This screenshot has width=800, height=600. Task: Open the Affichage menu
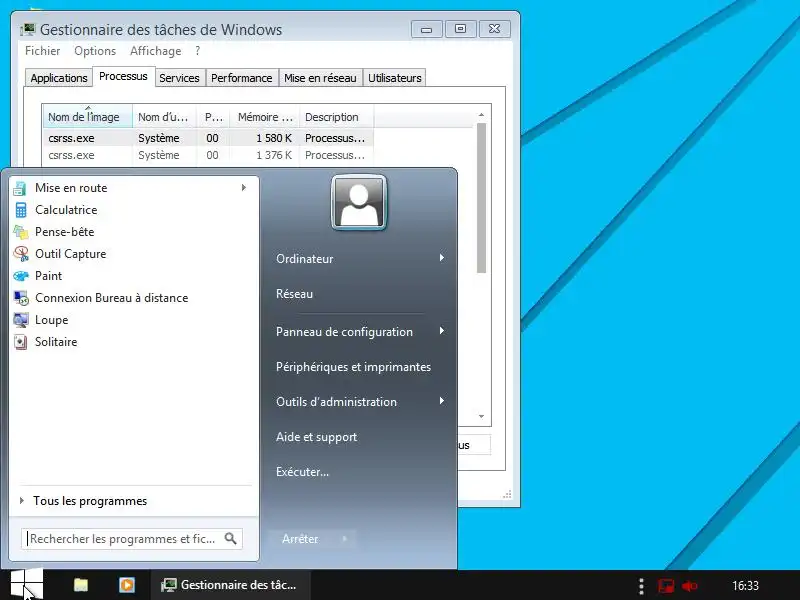pyautogui.click(x=156, y=51)
